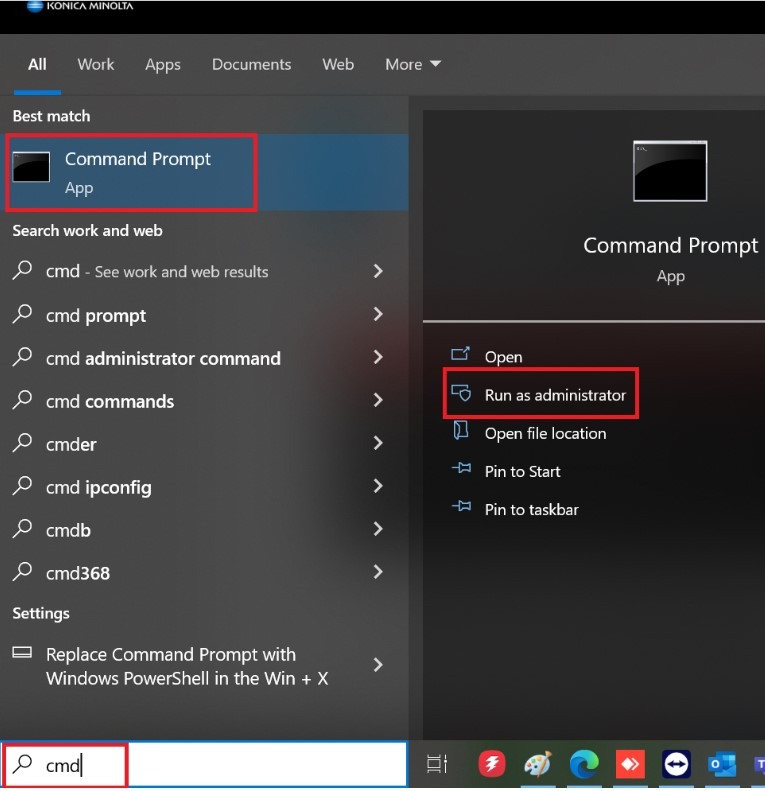Expand the cmd ipconfig suggestion arrow
The image size is (765, 791).
pos(378,487)
